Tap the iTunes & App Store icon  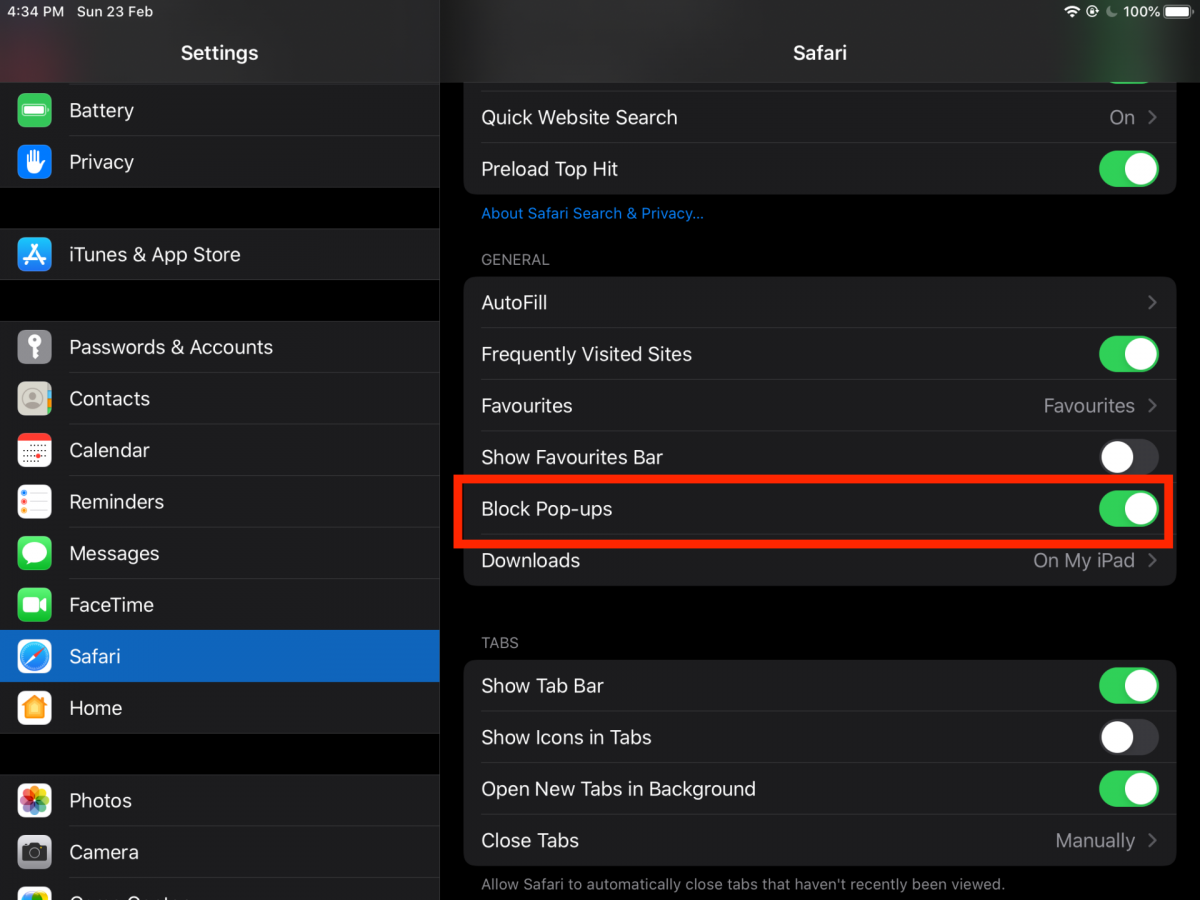[x=34, y=254]
